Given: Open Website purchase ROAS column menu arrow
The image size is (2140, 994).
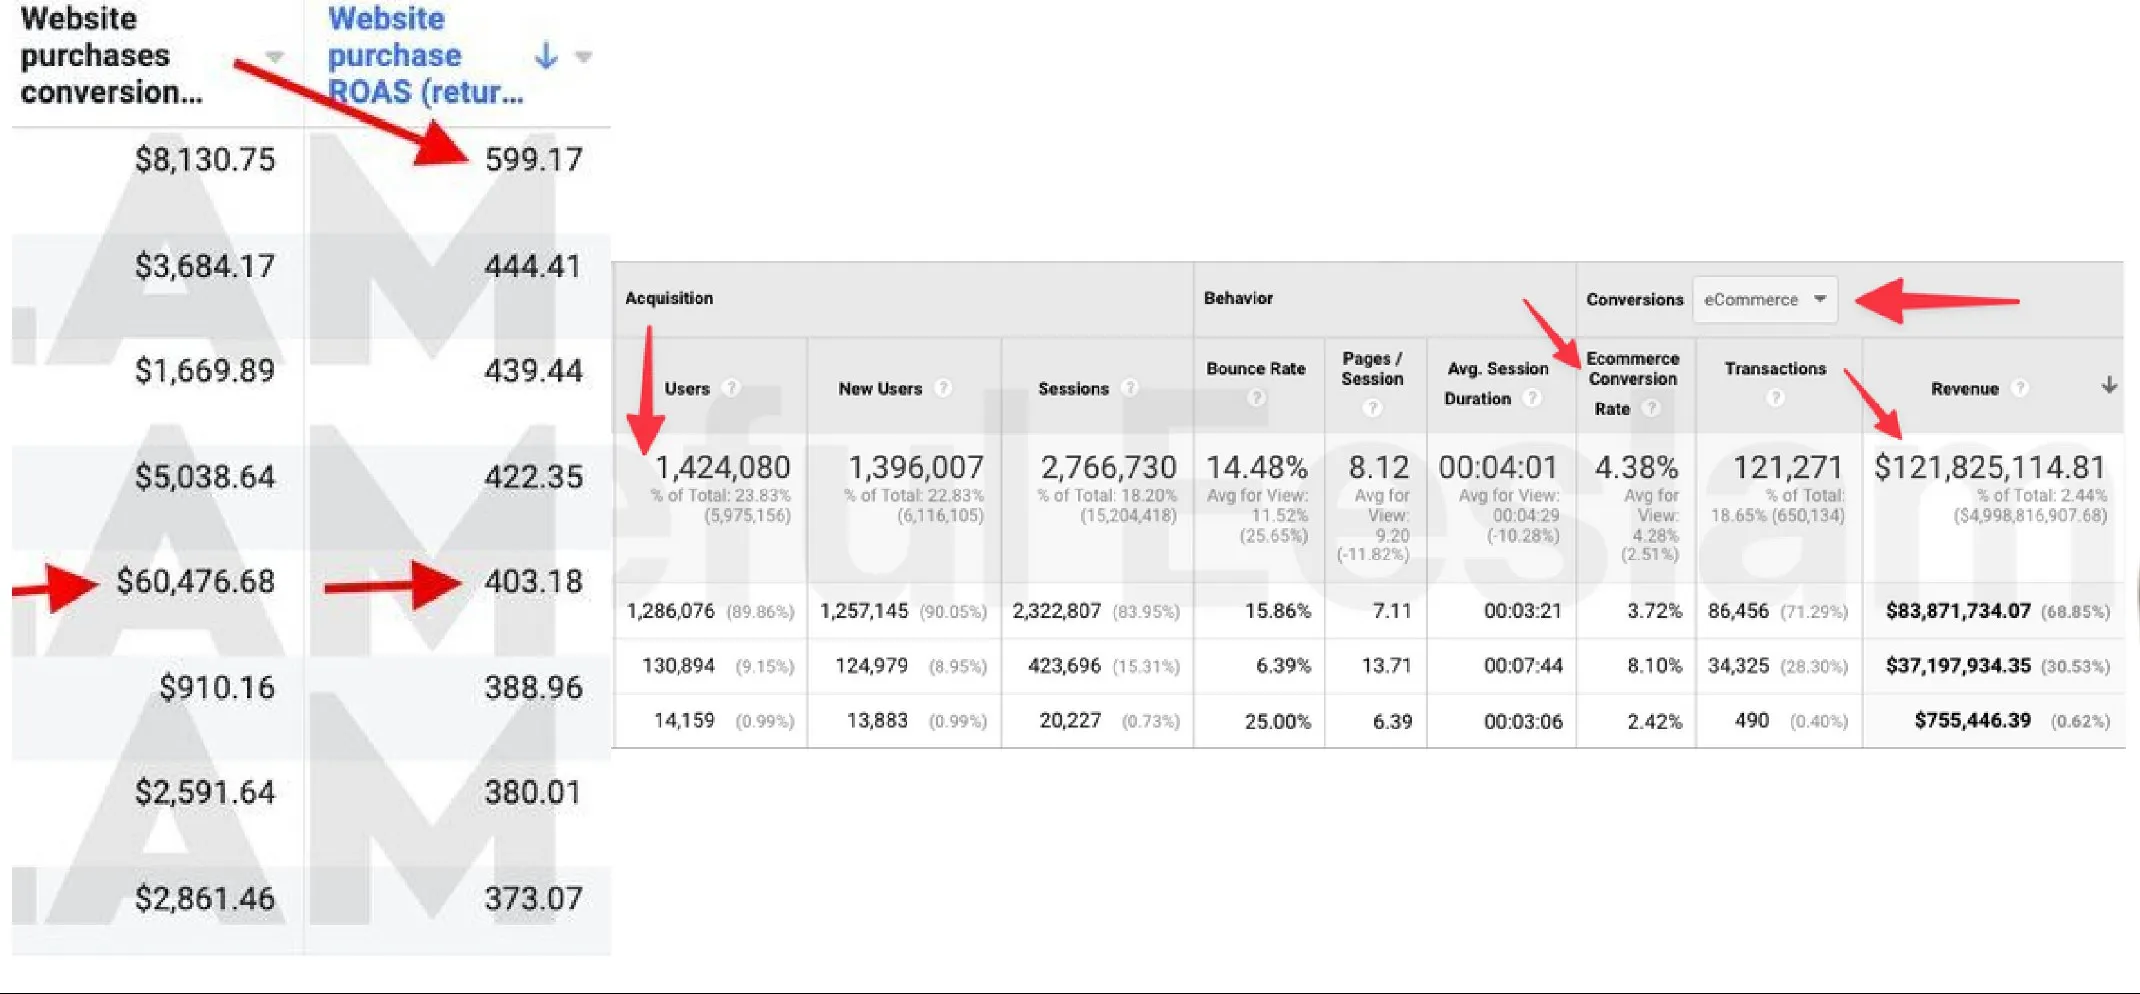Looking at the screenshot, I should [584, 57].
